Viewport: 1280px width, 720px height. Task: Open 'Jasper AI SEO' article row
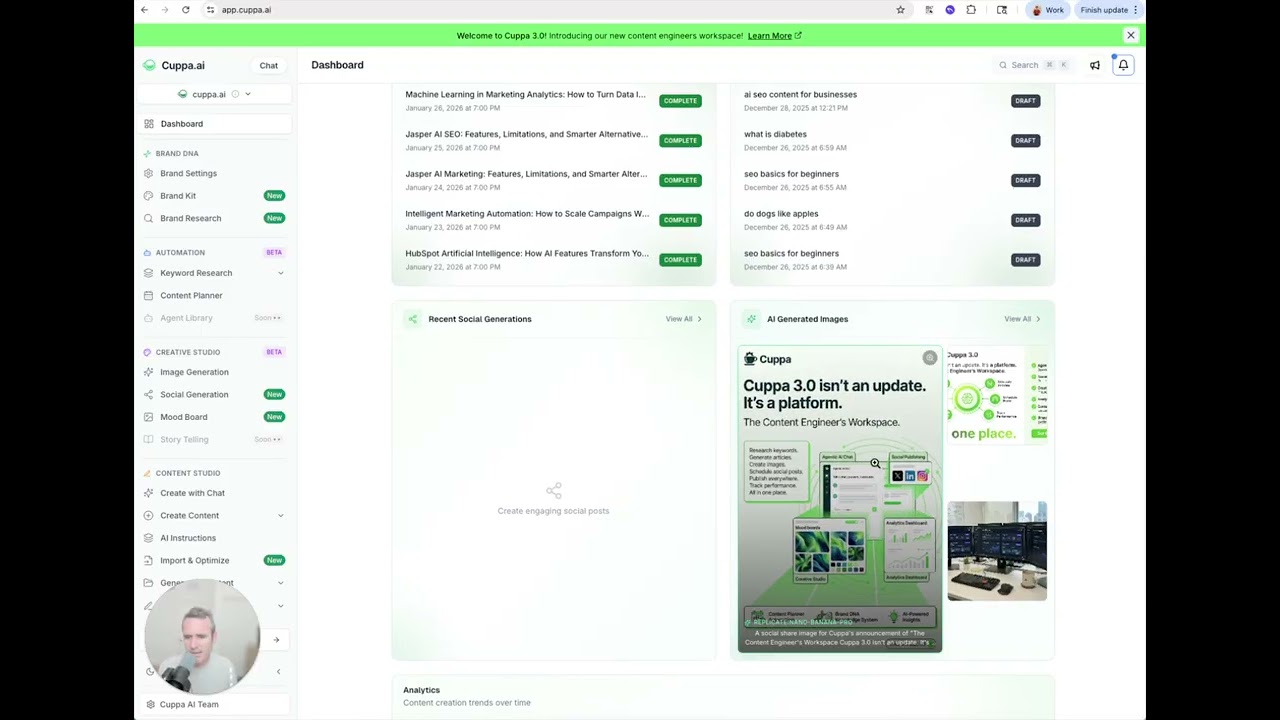[x=553, y=140]
